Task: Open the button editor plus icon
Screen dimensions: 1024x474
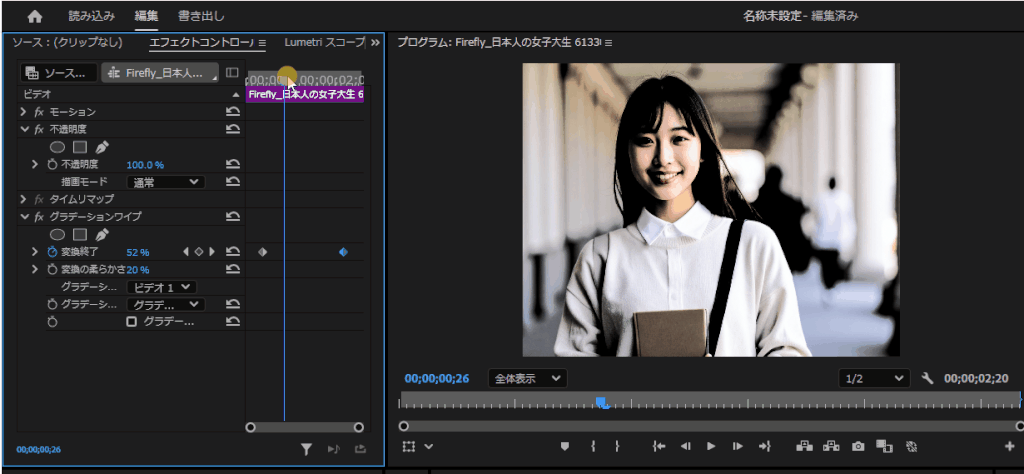Action: tap(1010, 447)
